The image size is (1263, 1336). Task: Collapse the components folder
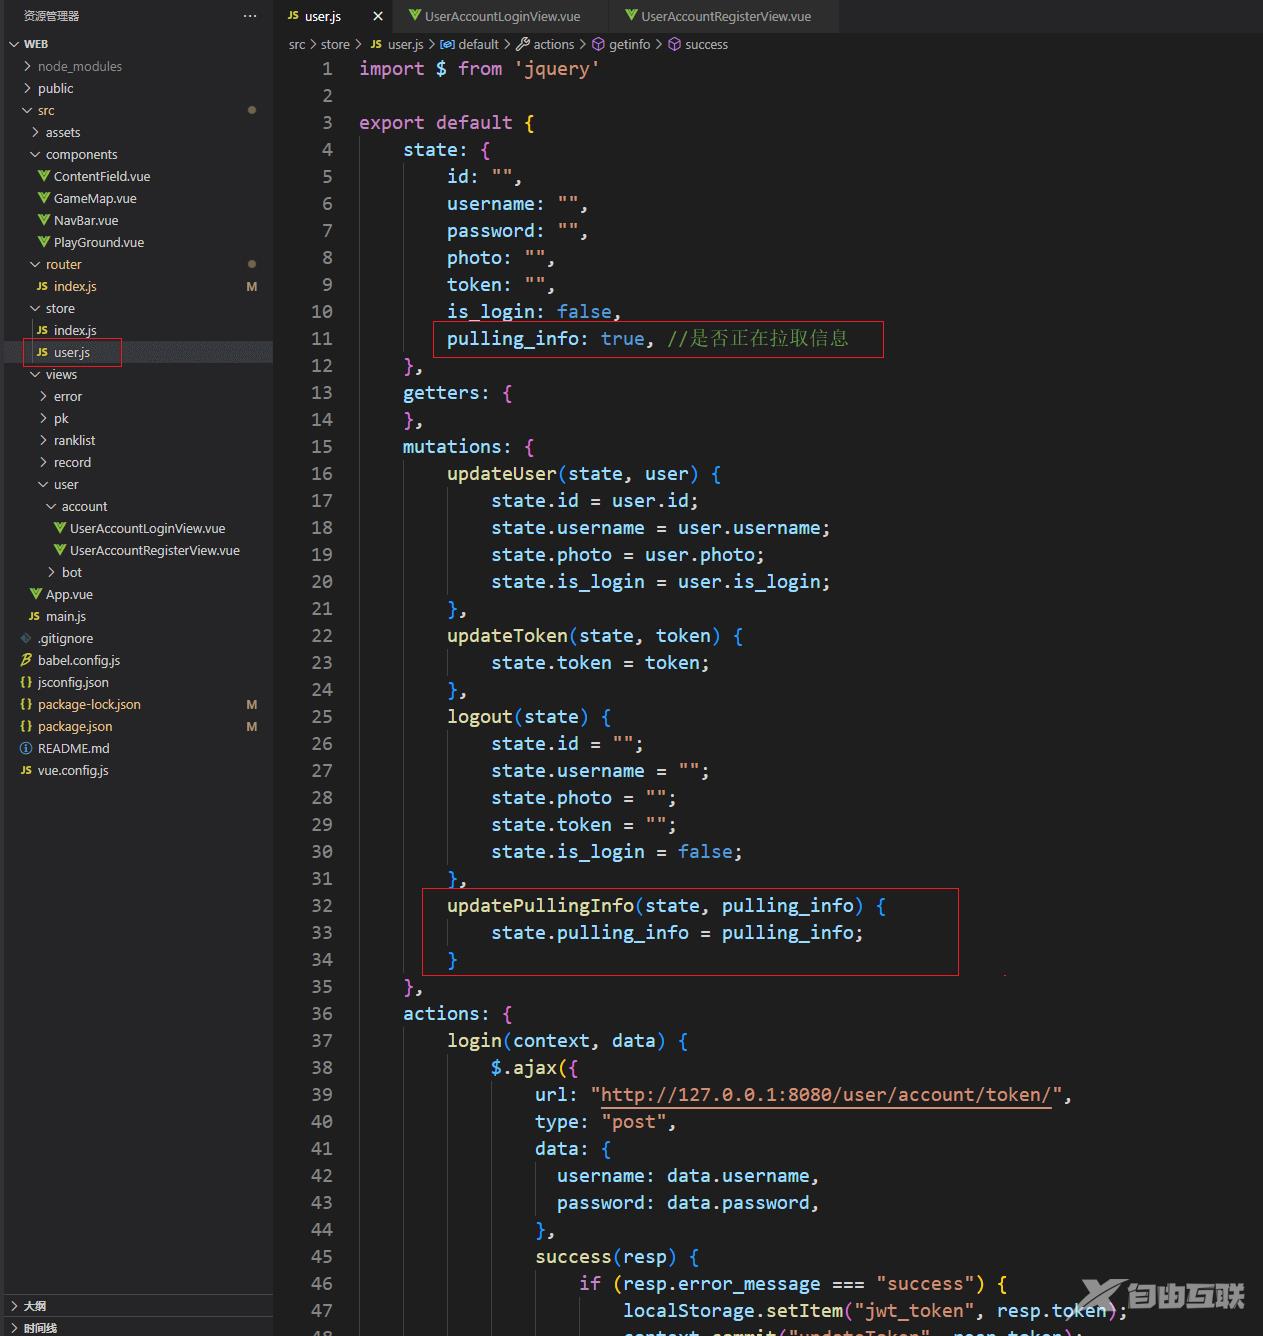(35, 154)
